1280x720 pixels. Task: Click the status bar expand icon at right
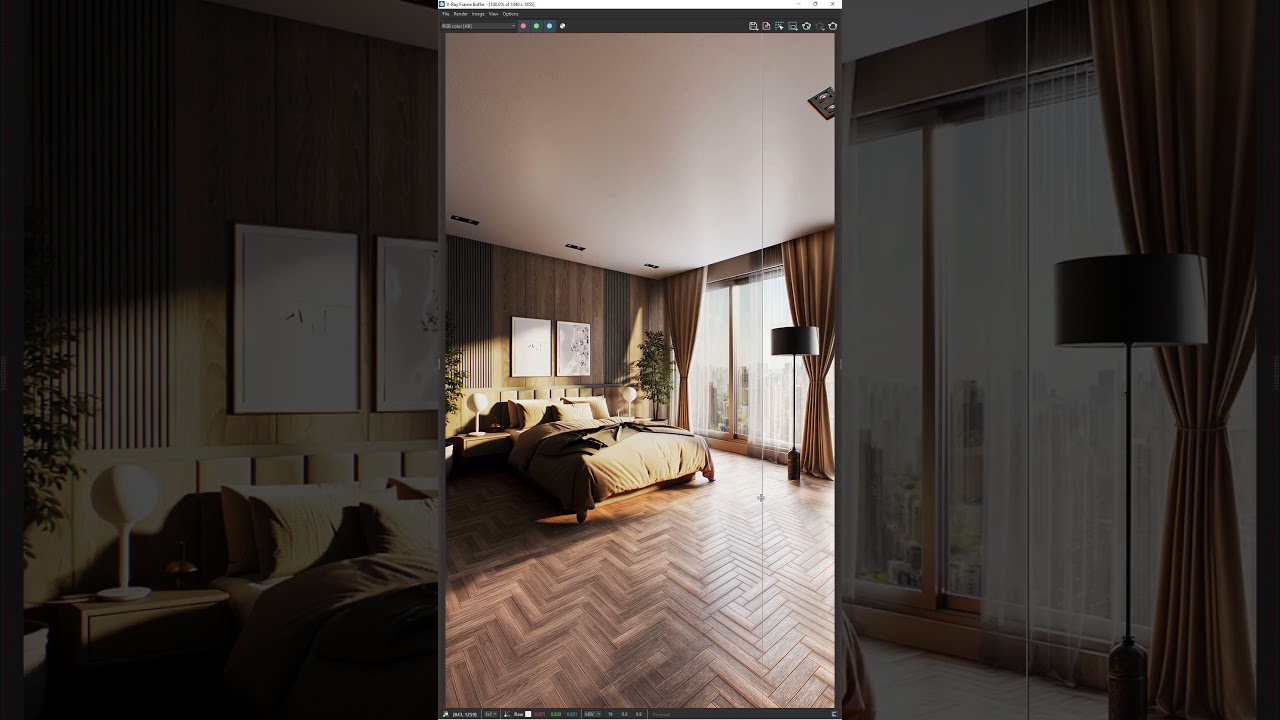835,714
